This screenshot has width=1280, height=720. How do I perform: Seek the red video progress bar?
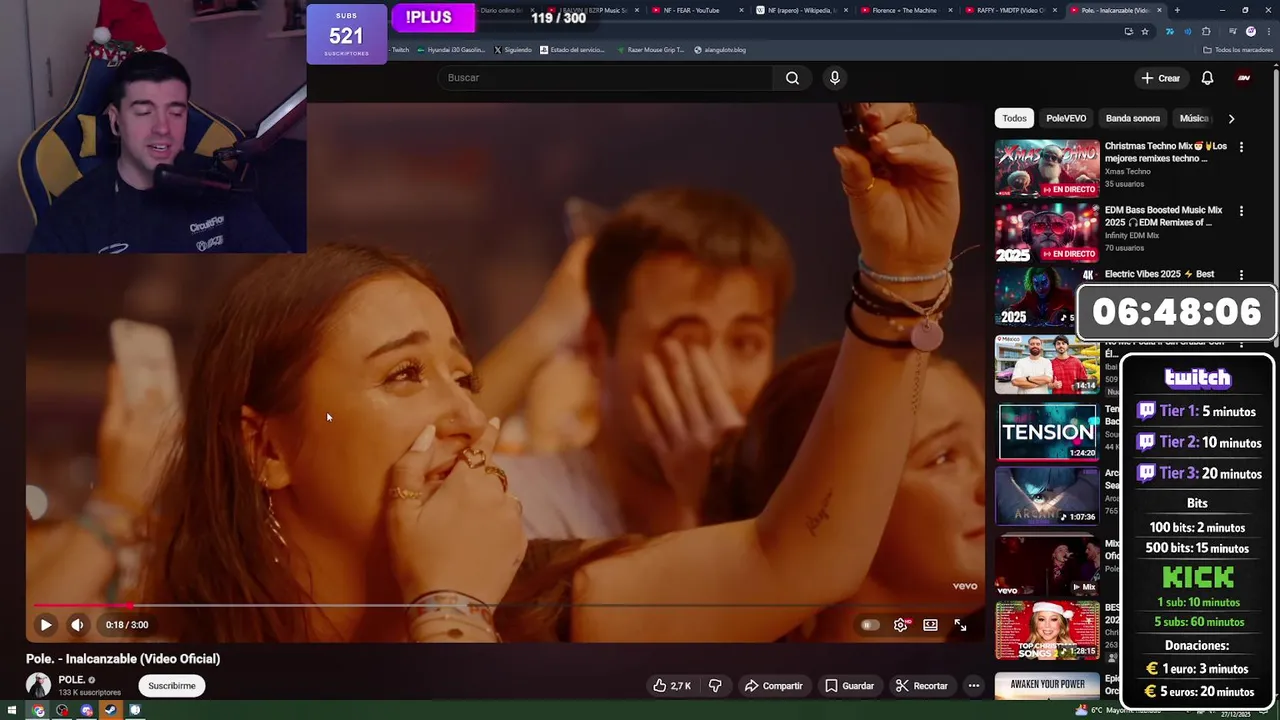[x=505, y=605]
